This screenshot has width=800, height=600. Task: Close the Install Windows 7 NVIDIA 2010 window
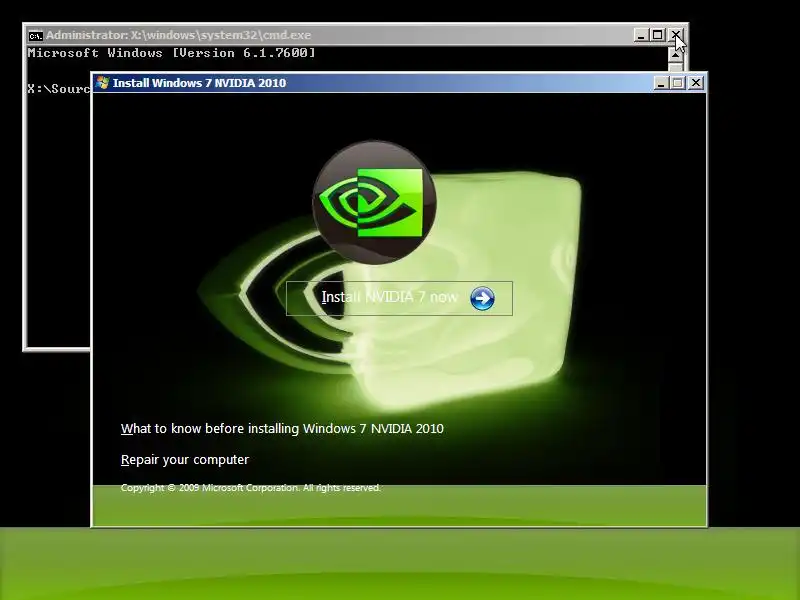click(x=695, y=83)
